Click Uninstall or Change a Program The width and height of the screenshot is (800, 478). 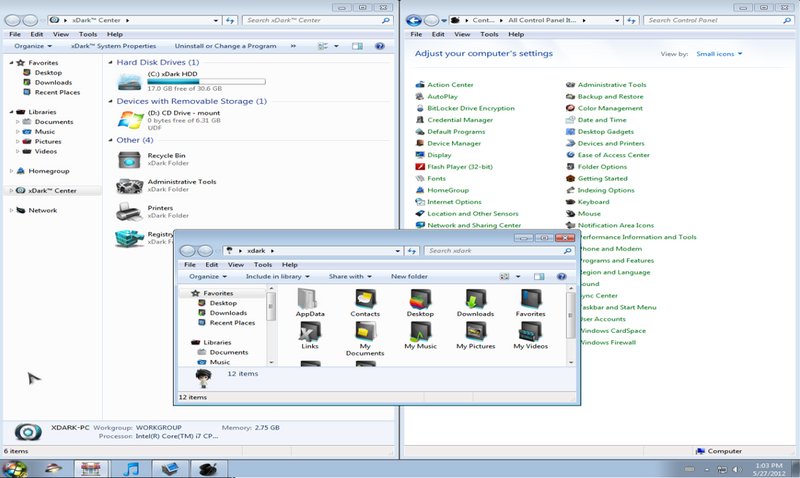(x=226, y=46)
